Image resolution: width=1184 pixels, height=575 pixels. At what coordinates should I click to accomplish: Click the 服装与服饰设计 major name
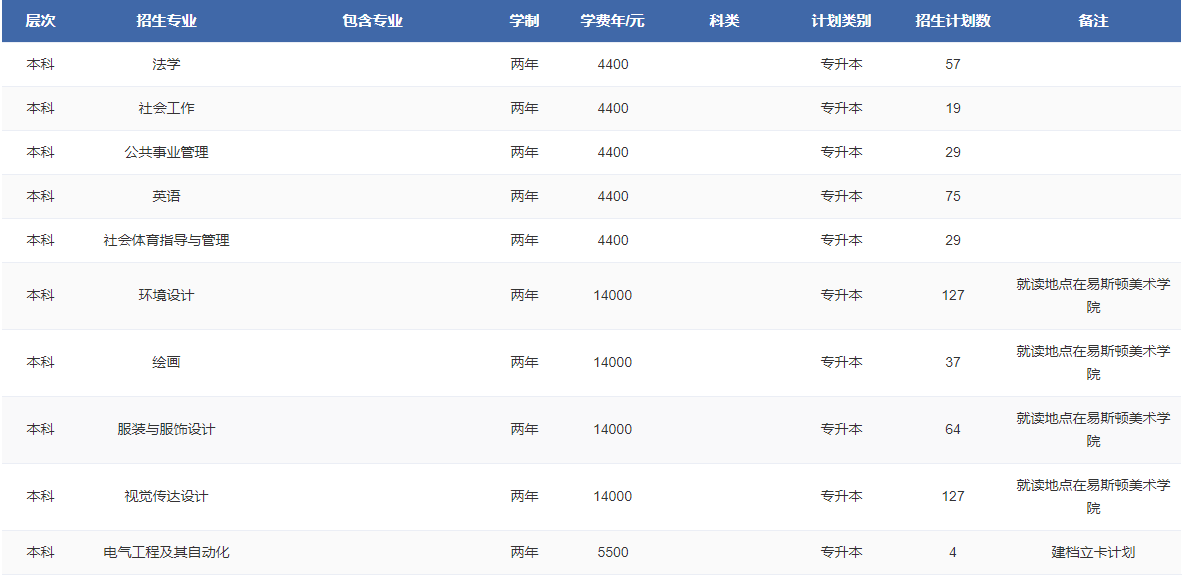(x=166, y=429)
